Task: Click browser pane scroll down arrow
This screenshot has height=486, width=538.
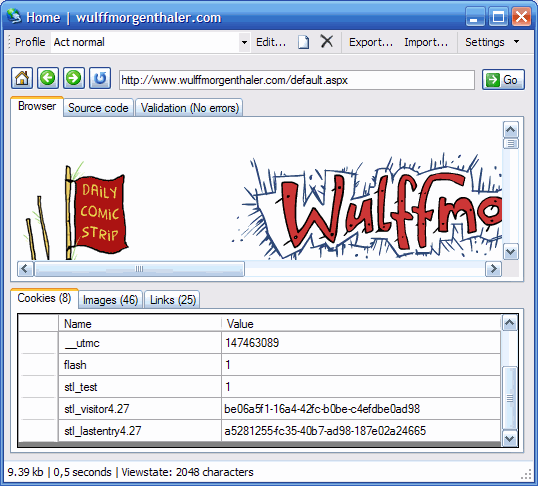Action: (x=511, y=252)
